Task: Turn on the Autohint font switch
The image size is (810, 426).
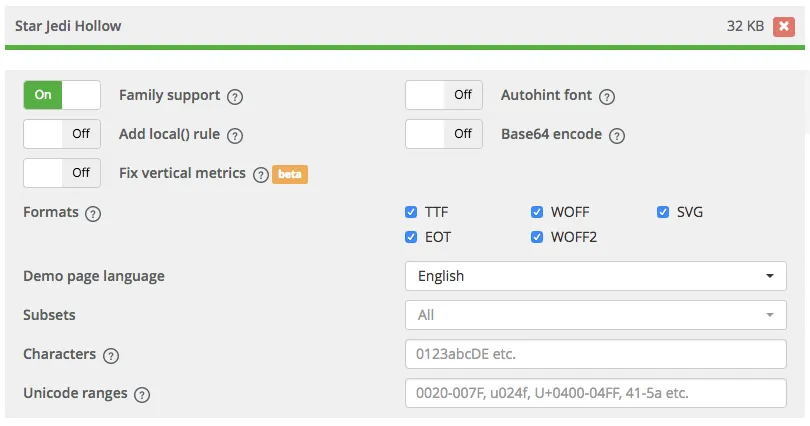Action: pos(444,95)
